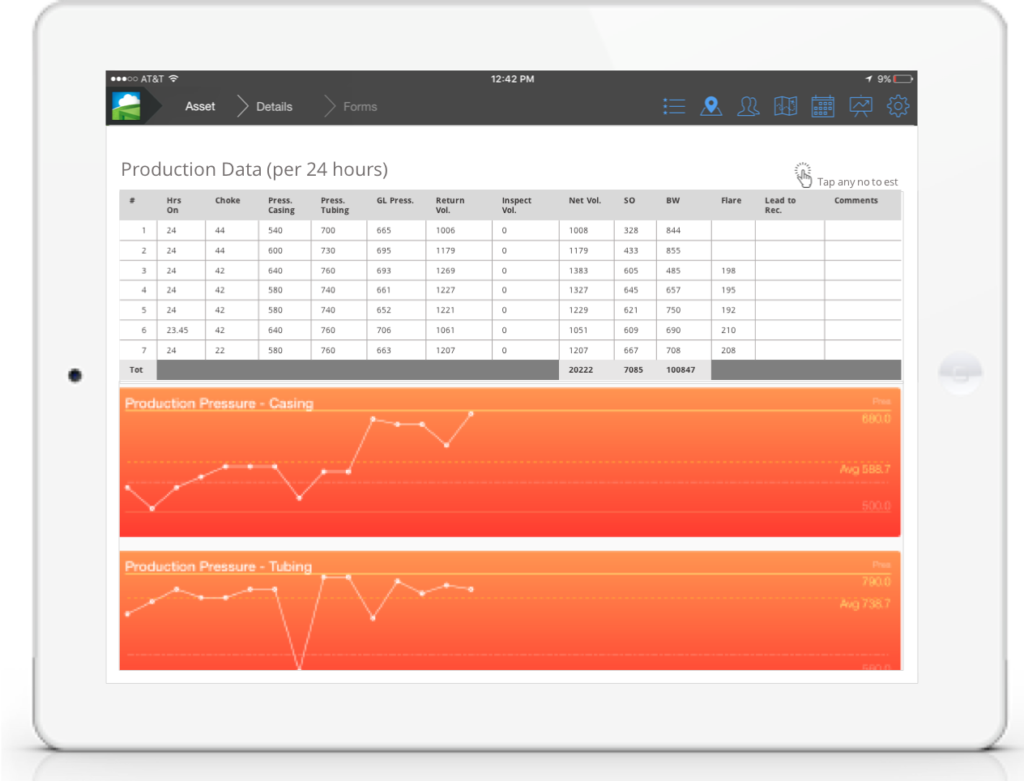Screen dimensions: 1024x781
Task: Switch to the Asset breadcrumb step
Action: tap(199, 106)
